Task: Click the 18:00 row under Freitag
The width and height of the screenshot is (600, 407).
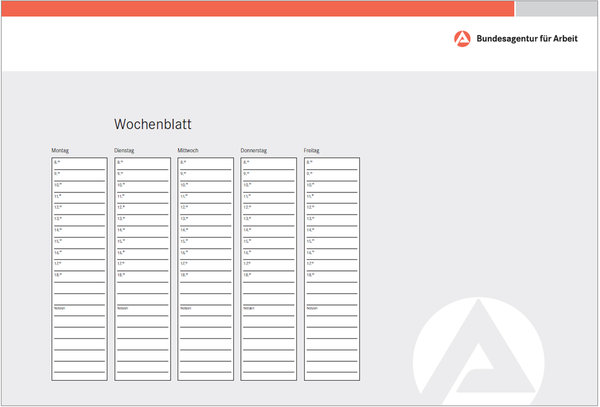Action: click(331, 275)
